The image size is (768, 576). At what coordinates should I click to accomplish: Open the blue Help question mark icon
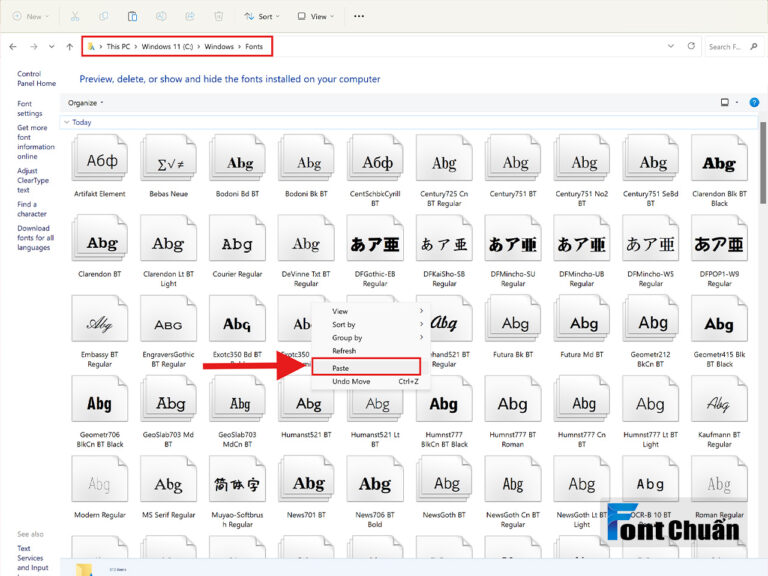(x=754, y=102)
